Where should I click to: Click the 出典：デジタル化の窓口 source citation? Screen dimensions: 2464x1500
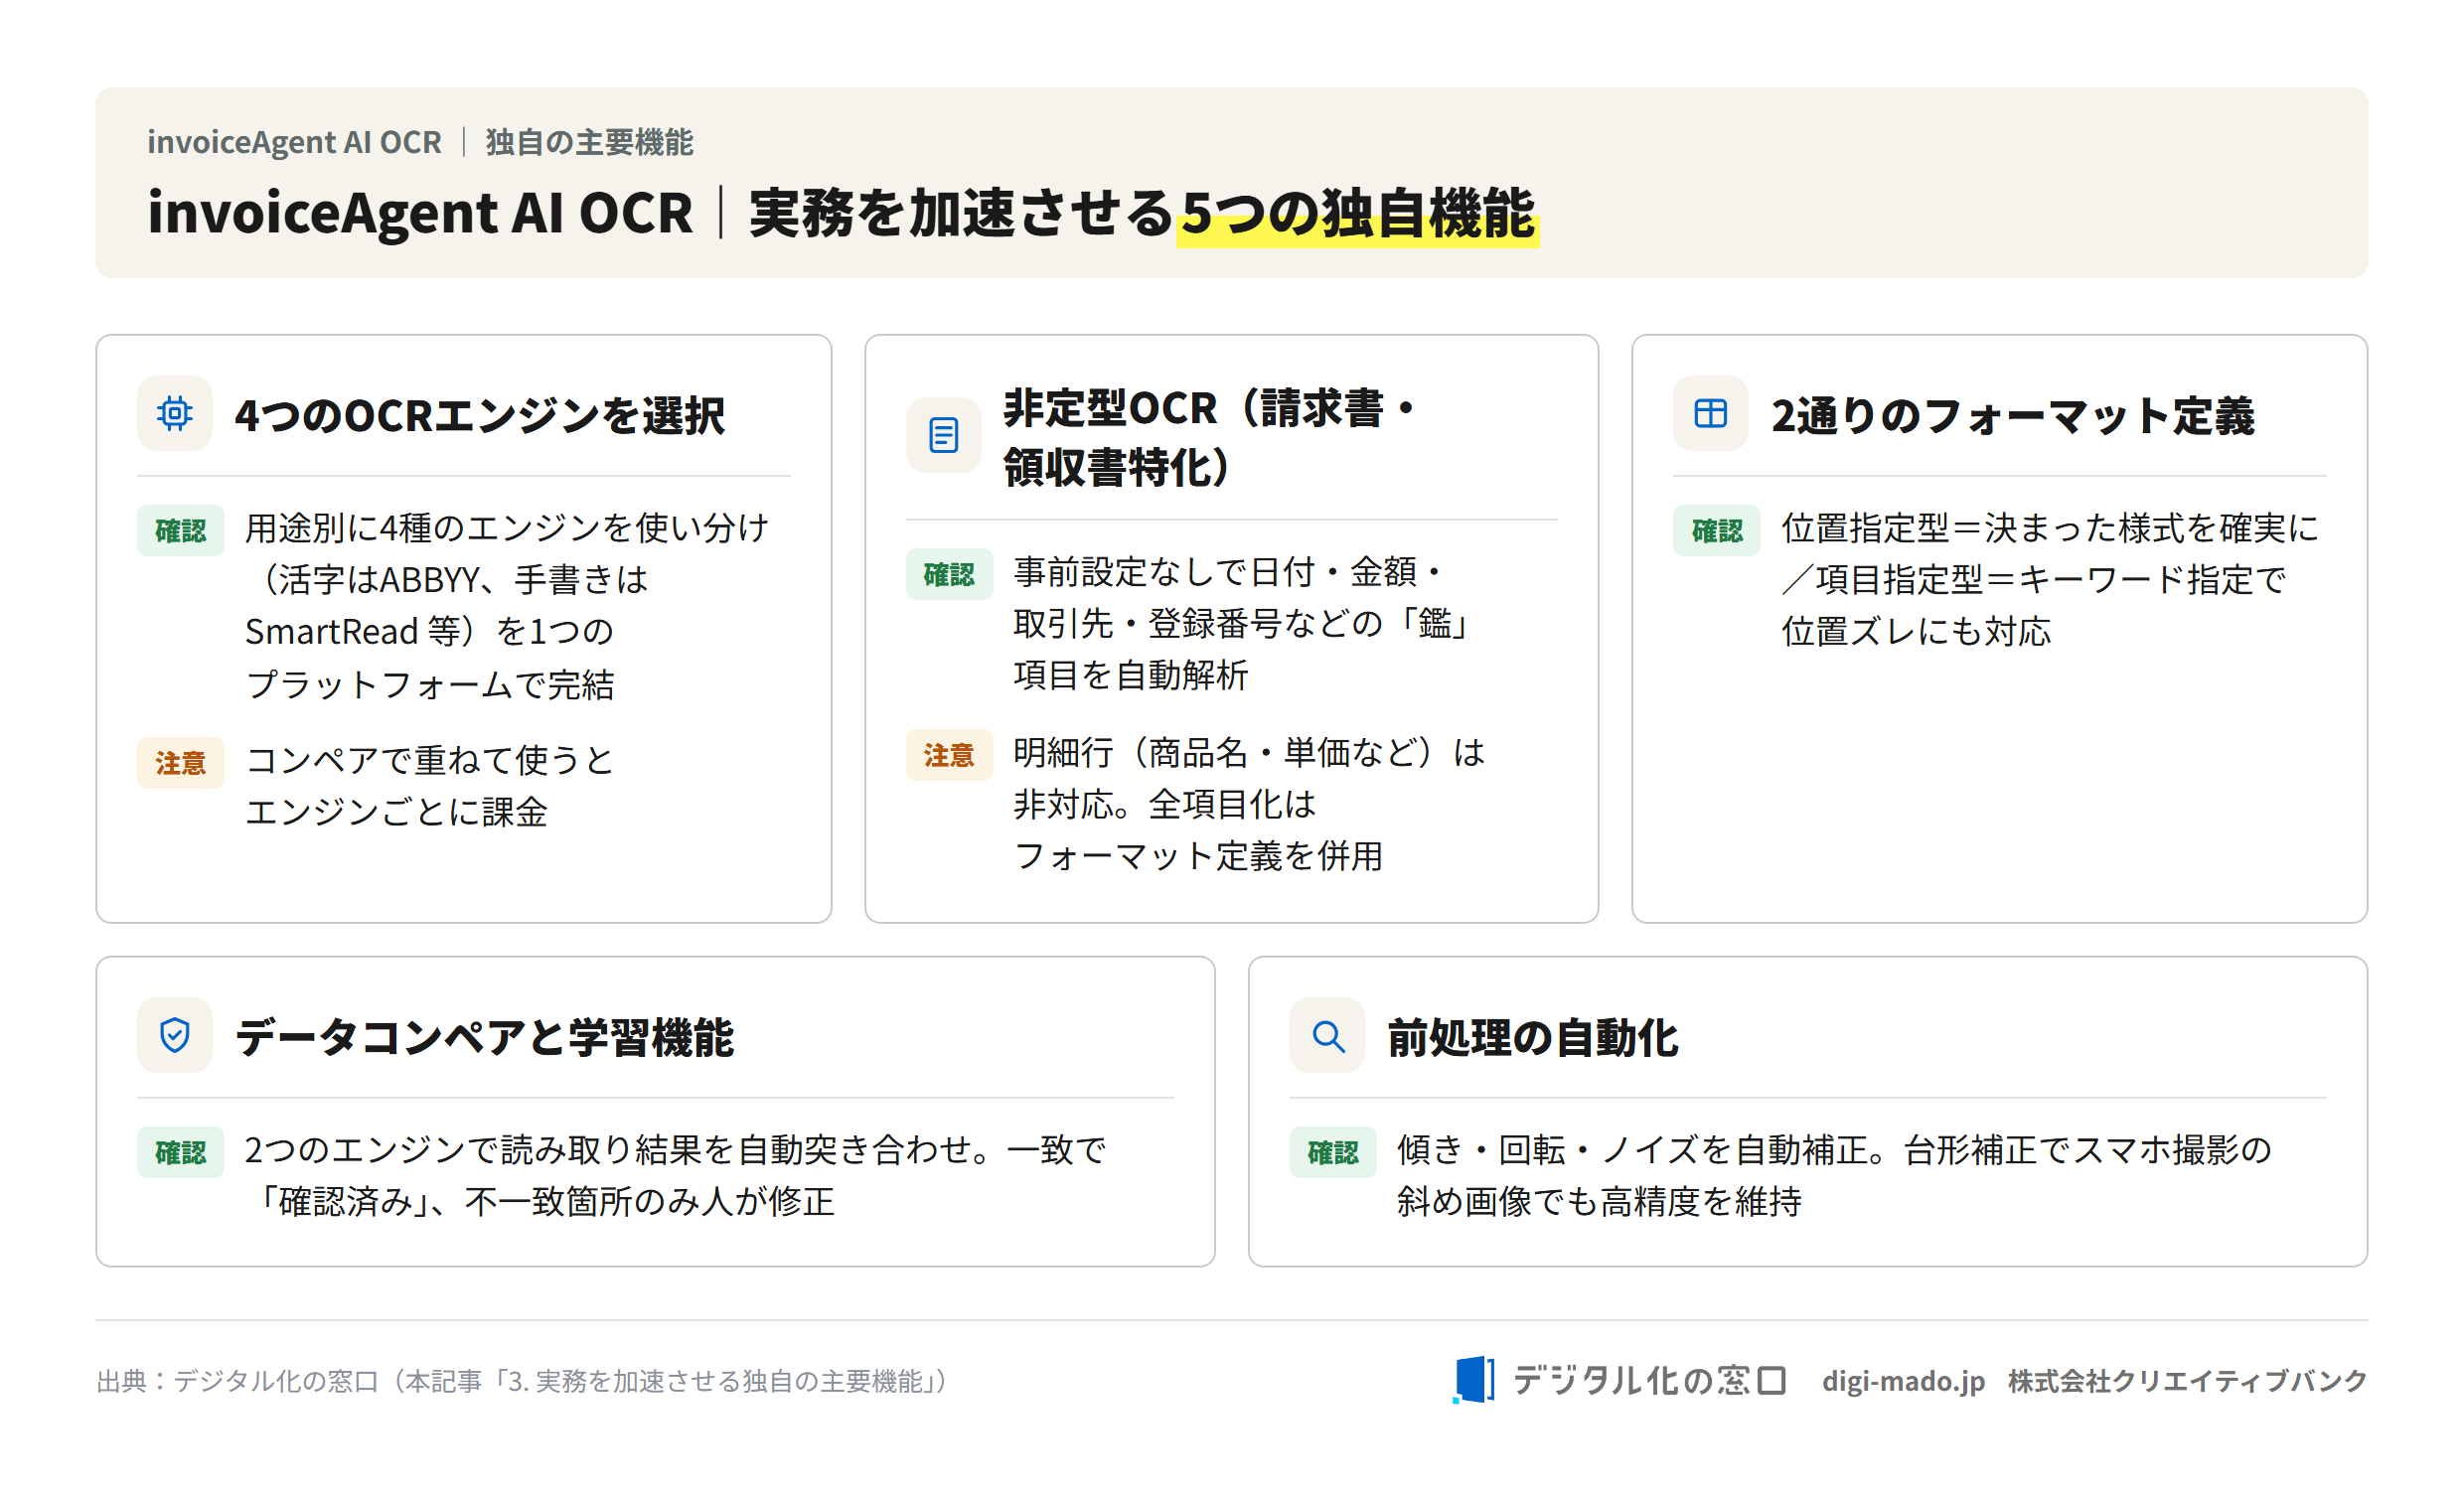pyautogui.click(x=521, y=1381)
